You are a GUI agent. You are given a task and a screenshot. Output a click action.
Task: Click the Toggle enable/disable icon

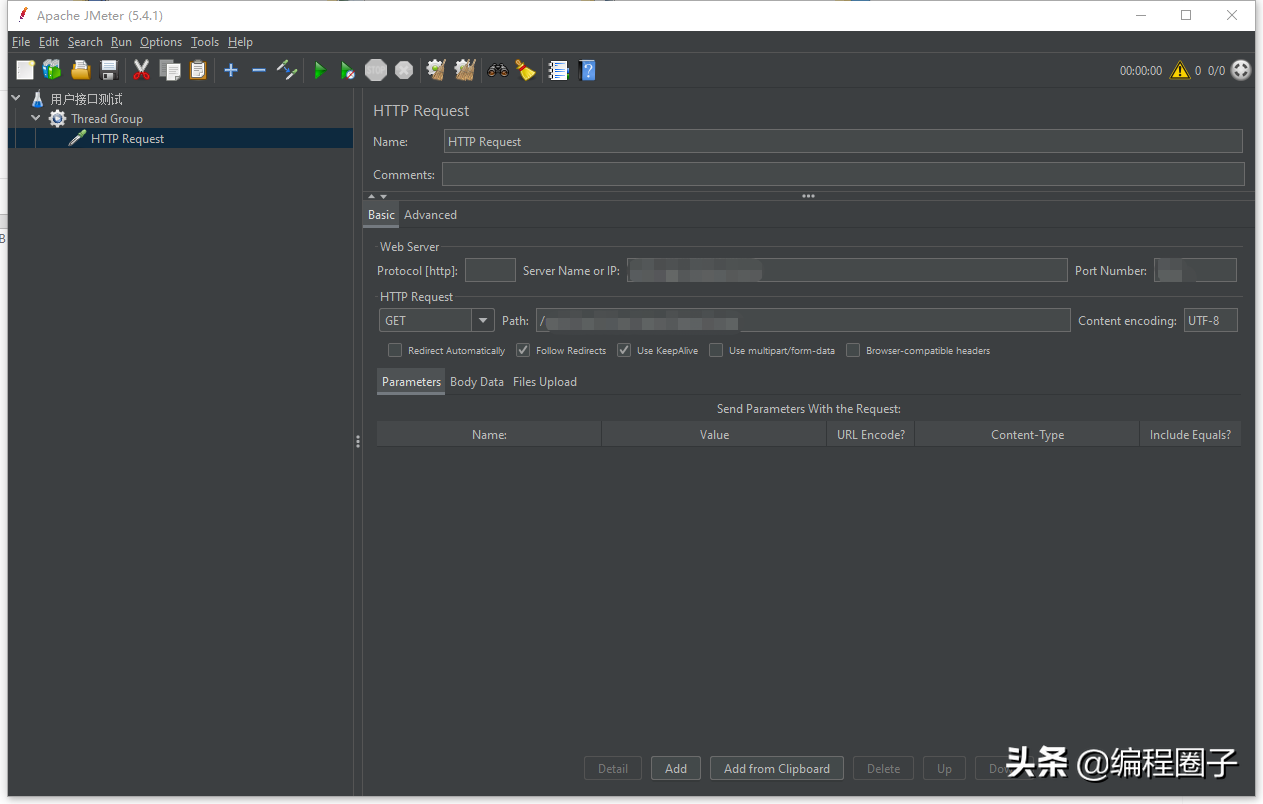tap(287, 70)
